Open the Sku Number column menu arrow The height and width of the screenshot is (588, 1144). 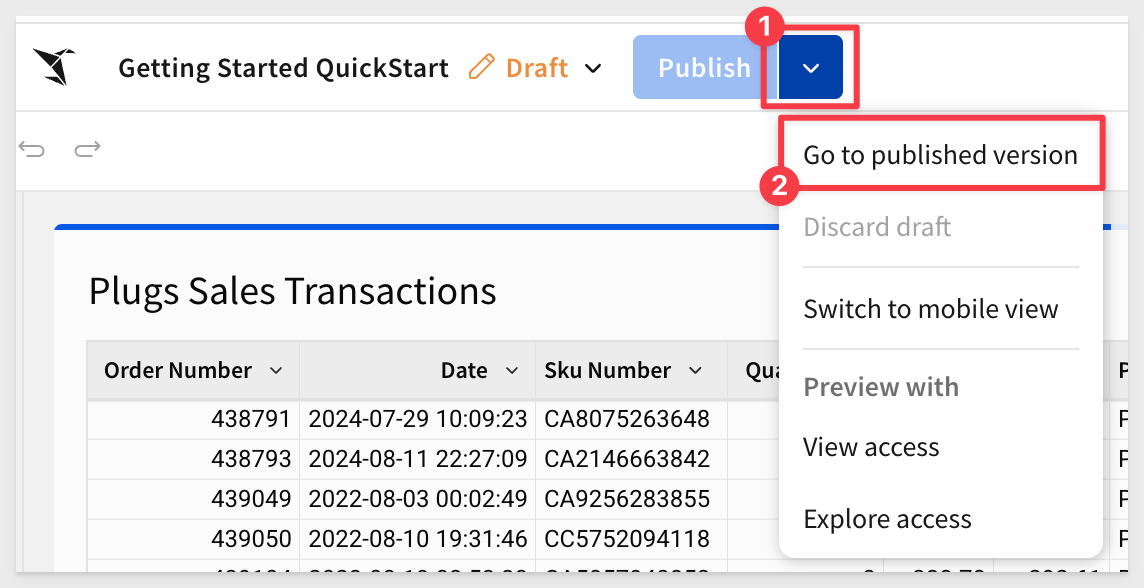tap(695, 371)
